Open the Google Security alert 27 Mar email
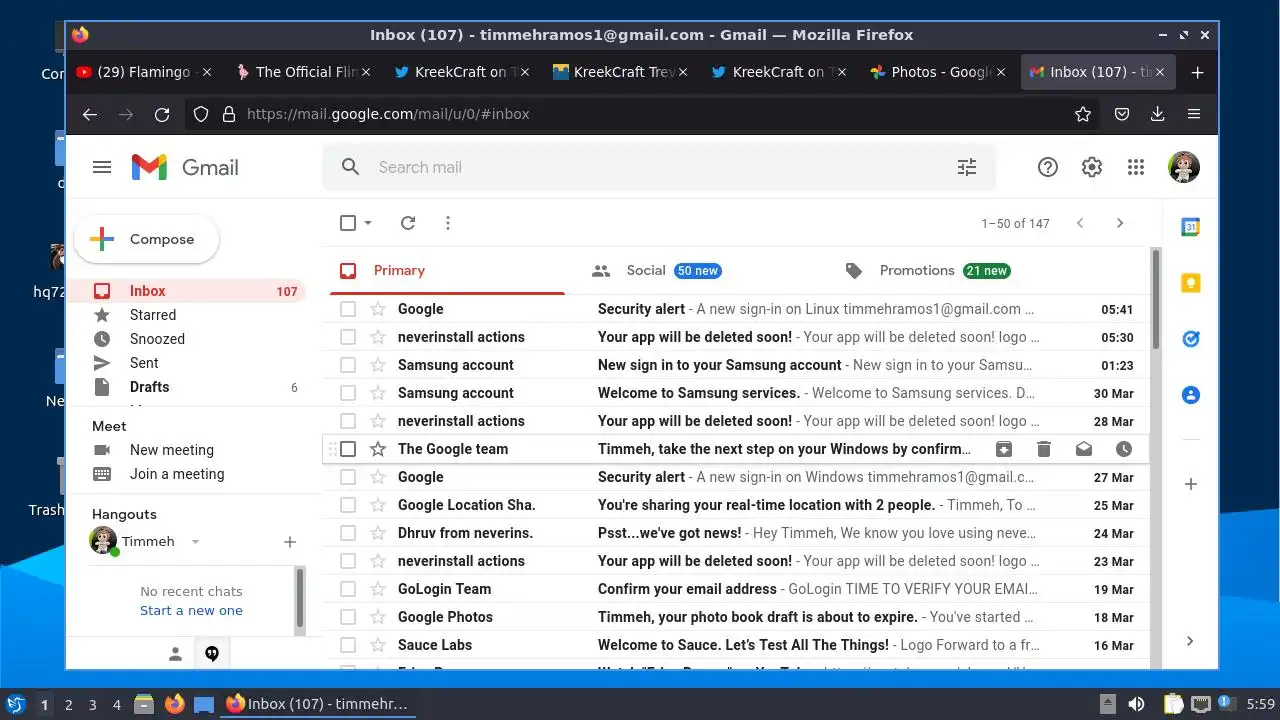Viewport: 1280px width, 720px height. click(736, 477)
